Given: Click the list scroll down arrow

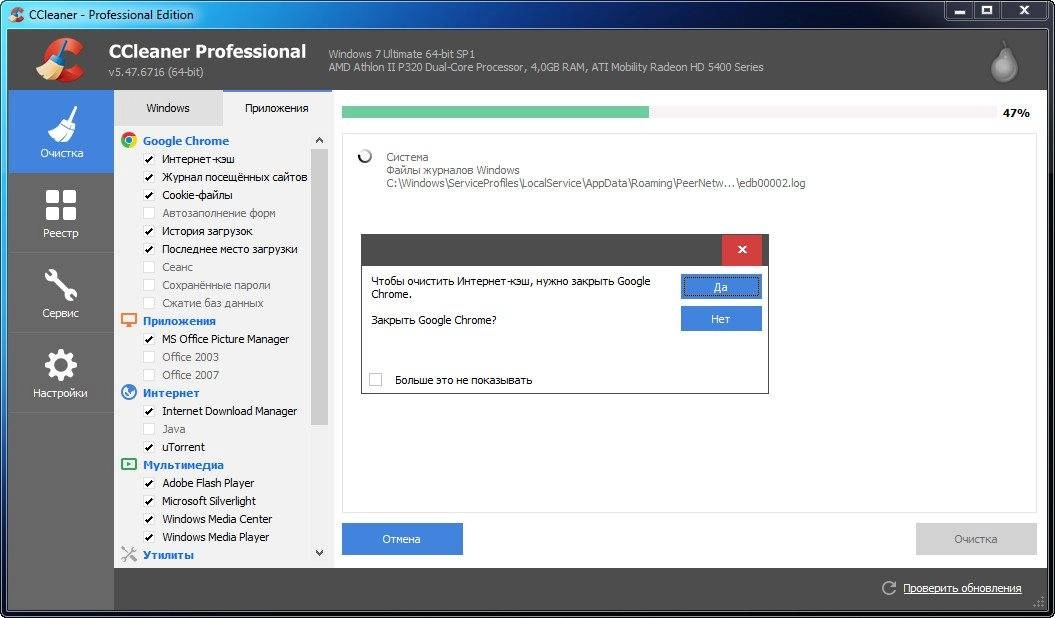Looking at the screenshot, I should [x=320, y=553].
